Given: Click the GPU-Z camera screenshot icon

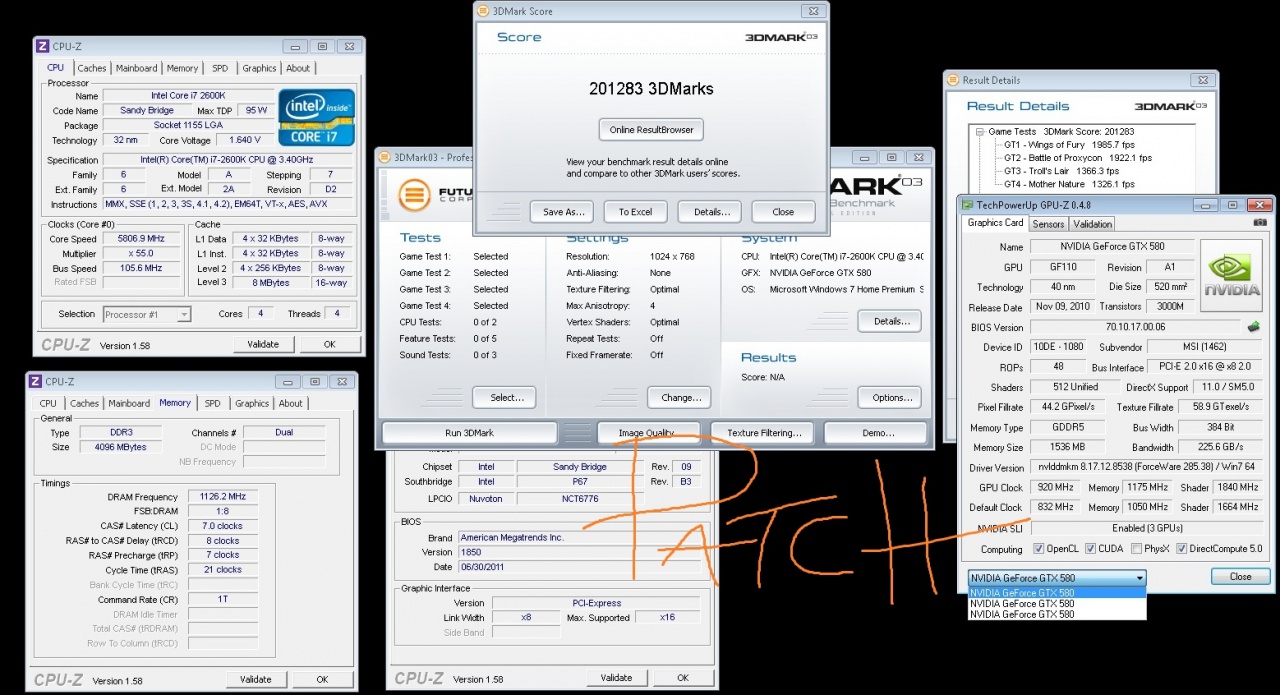Looking at the screenshot, I should (x=1259, y=222).
